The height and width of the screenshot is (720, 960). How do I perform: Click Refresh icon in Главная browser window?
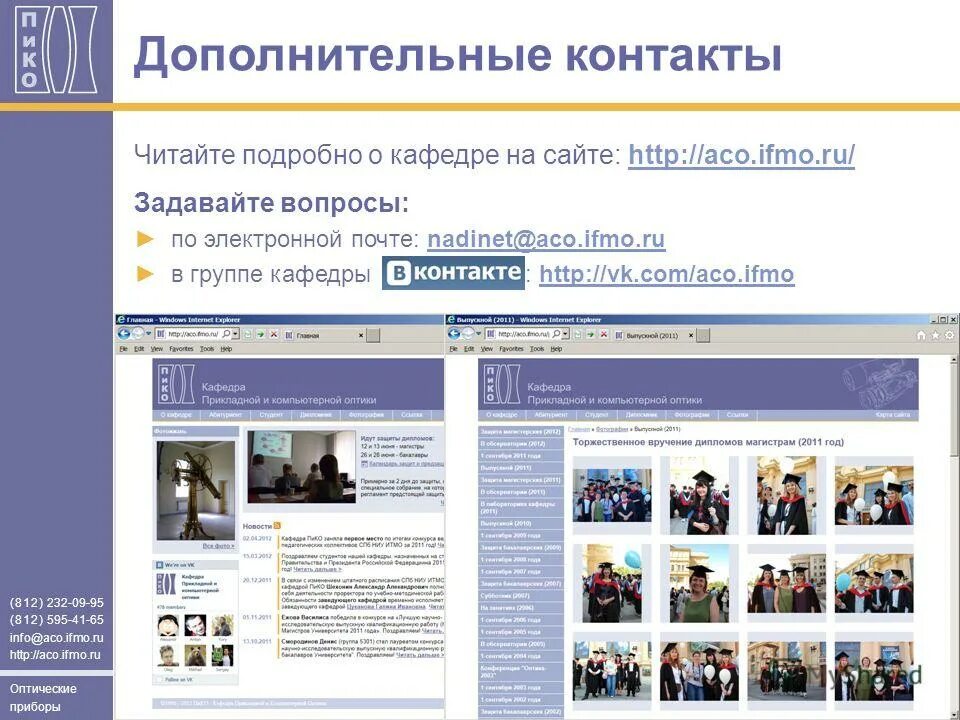tap(247, 335)
